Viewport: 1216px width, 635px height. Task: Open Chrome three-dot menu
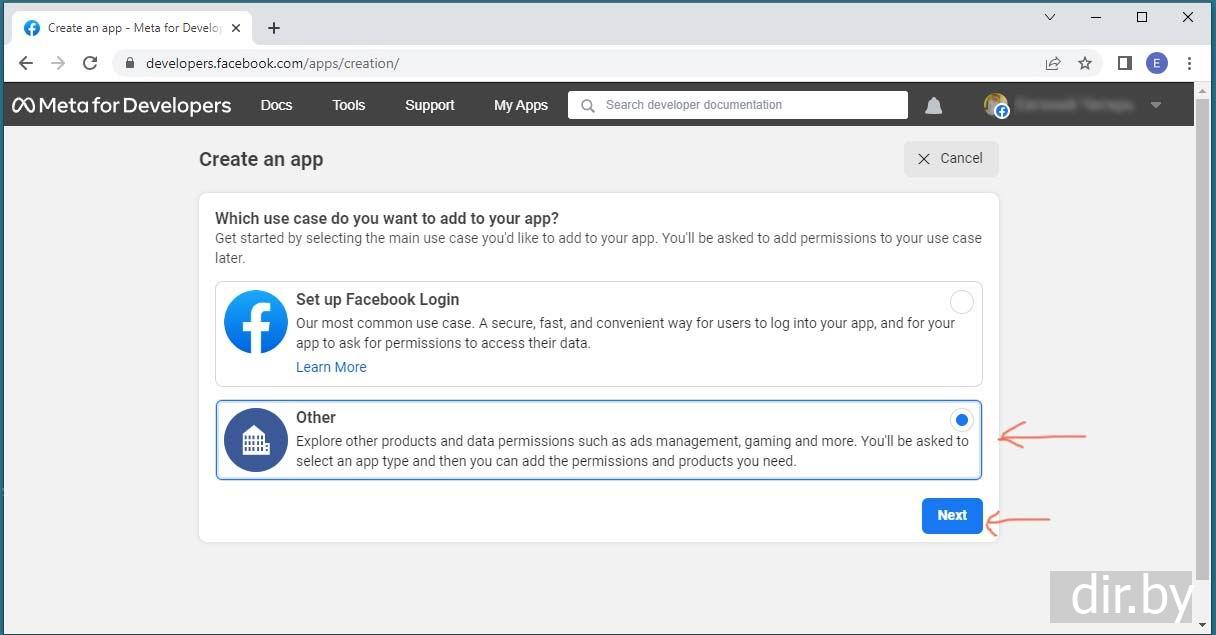pos(1189,63)
